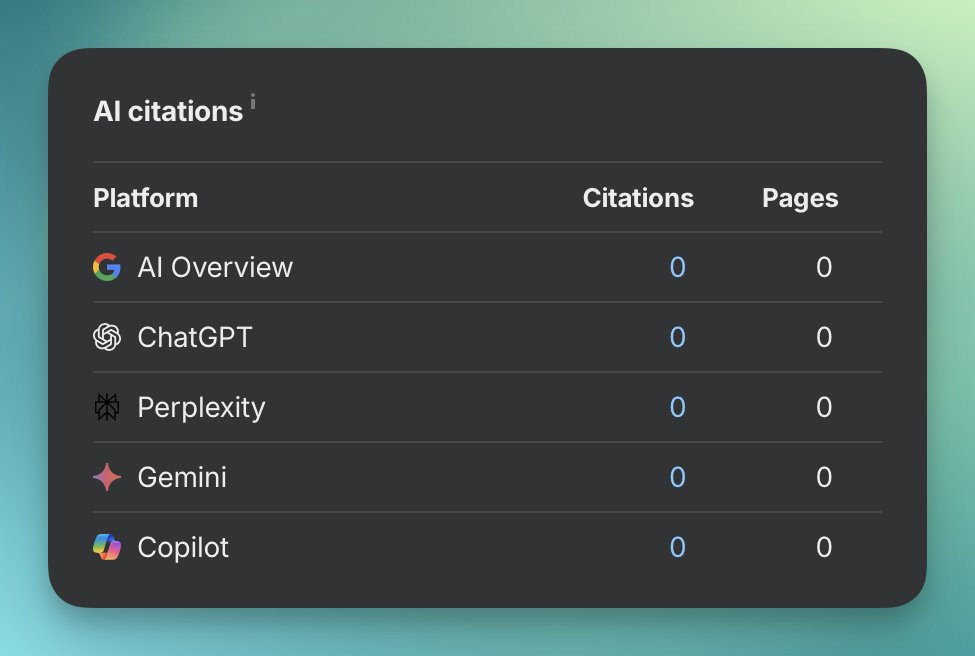Click the Pages value for ChatGPT
The image size is (975, 656).
coord(824,337)
